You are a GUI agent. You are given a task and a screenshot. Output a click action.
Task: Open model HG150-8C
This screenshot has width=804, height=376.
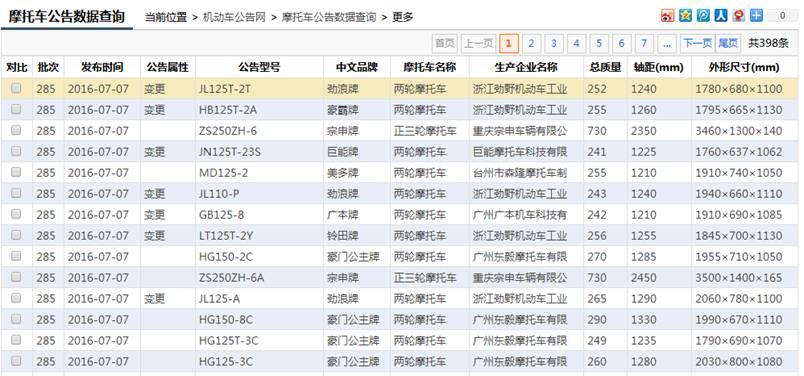pos(226,320)
